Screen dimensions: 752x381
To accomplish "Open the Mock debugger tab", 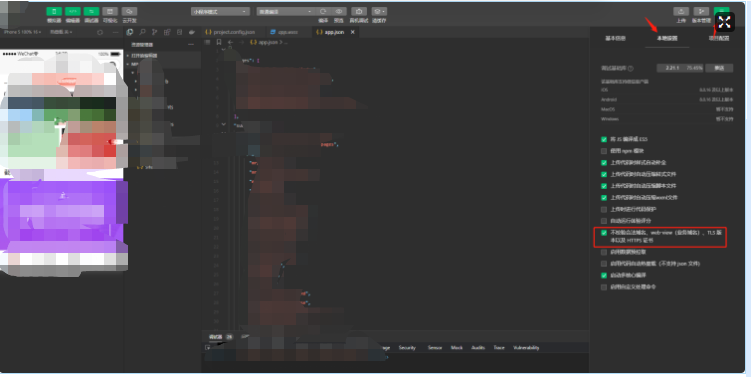I will pyautogui.click(x=457, y=347).
